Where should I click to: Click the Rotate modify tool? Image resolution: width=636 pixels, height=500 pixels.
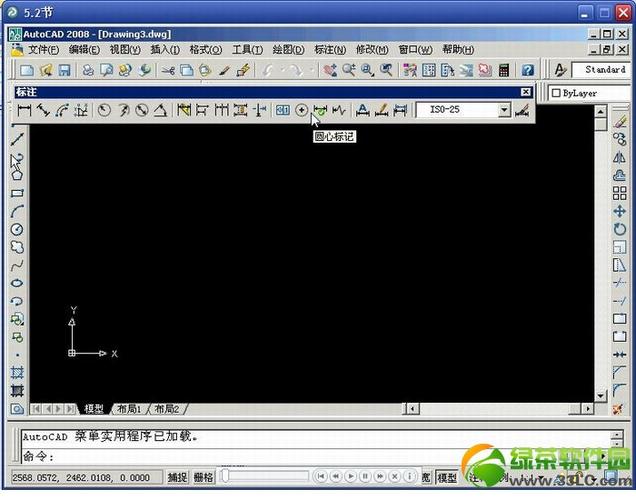click(x=619, y=229)
